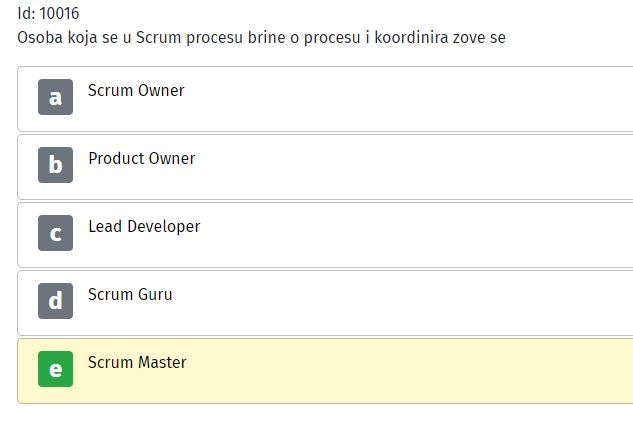Screen dimensions: 633x431
Task: Select the gray letter badge "b"
Action: click(55, 165)
